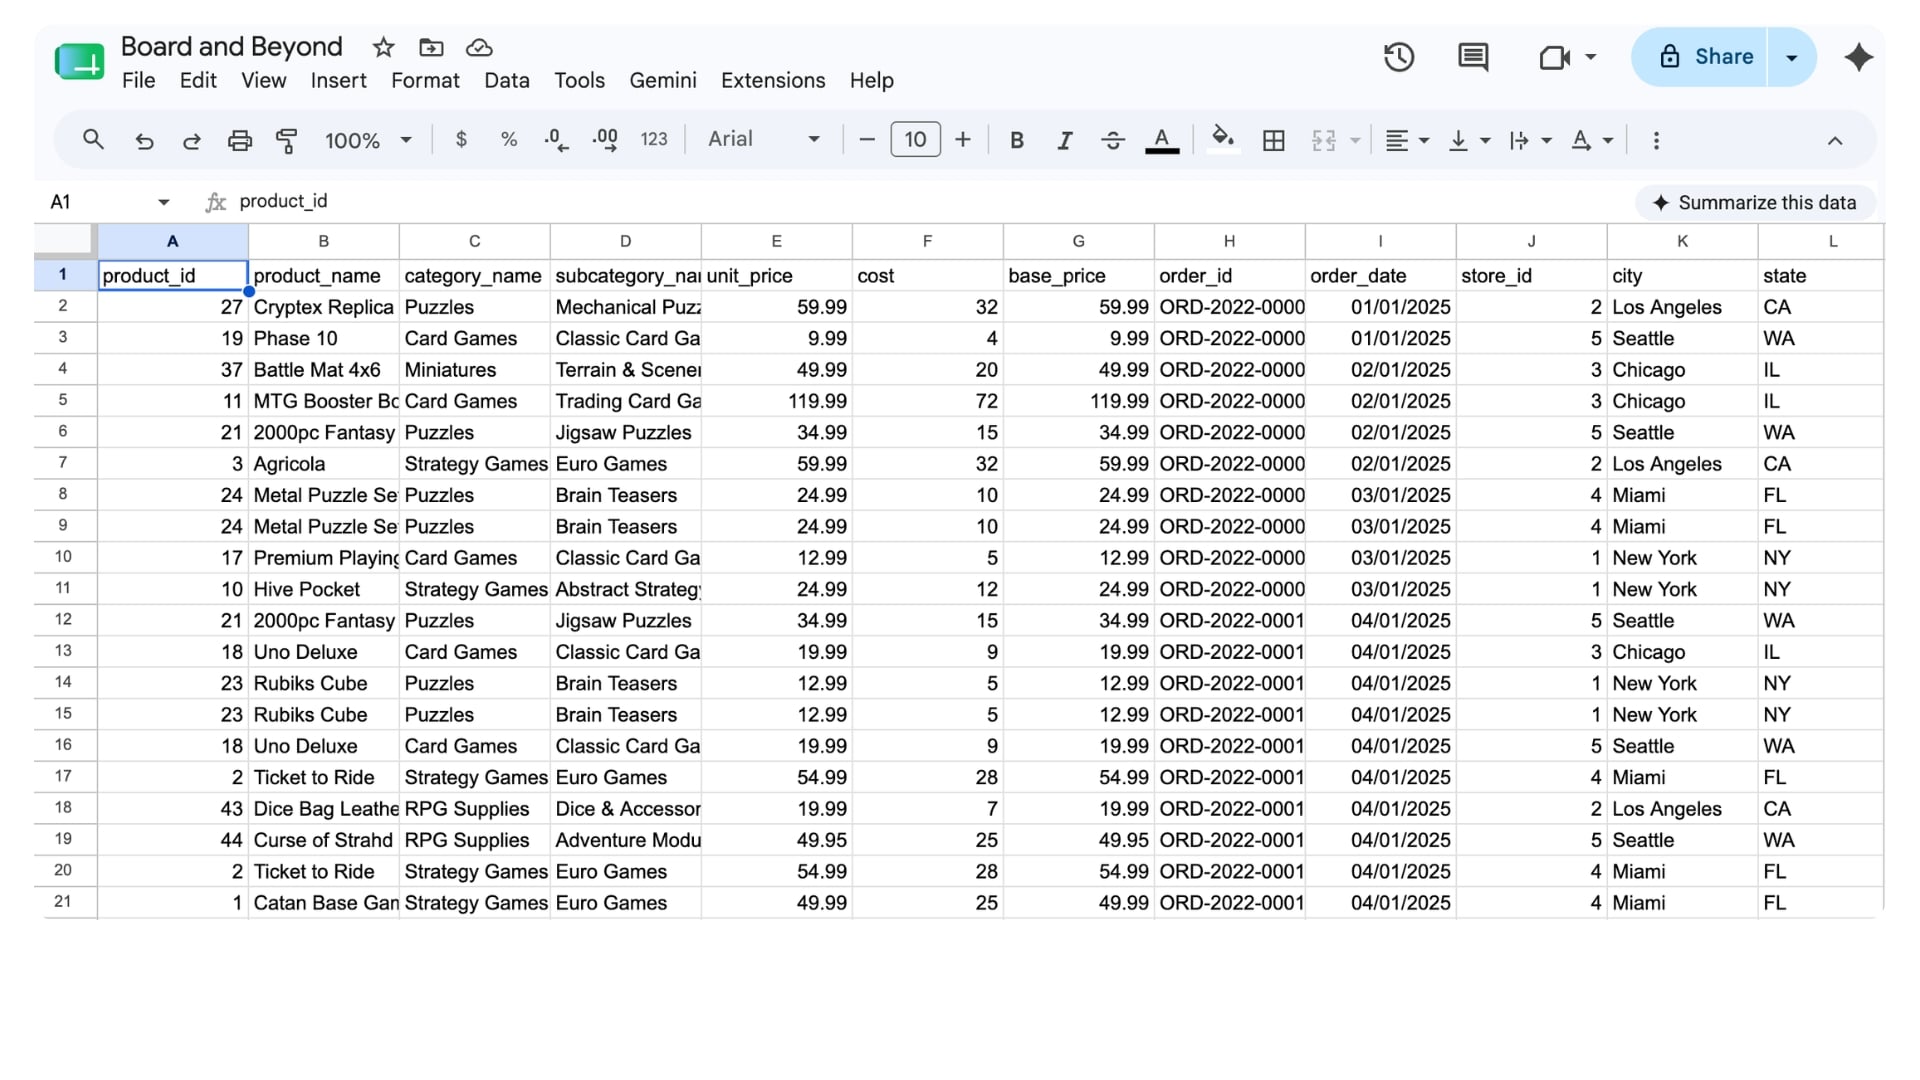Click the Board and Beyond title
The height and width of the screenshot is (1080, 1920).
231,47
